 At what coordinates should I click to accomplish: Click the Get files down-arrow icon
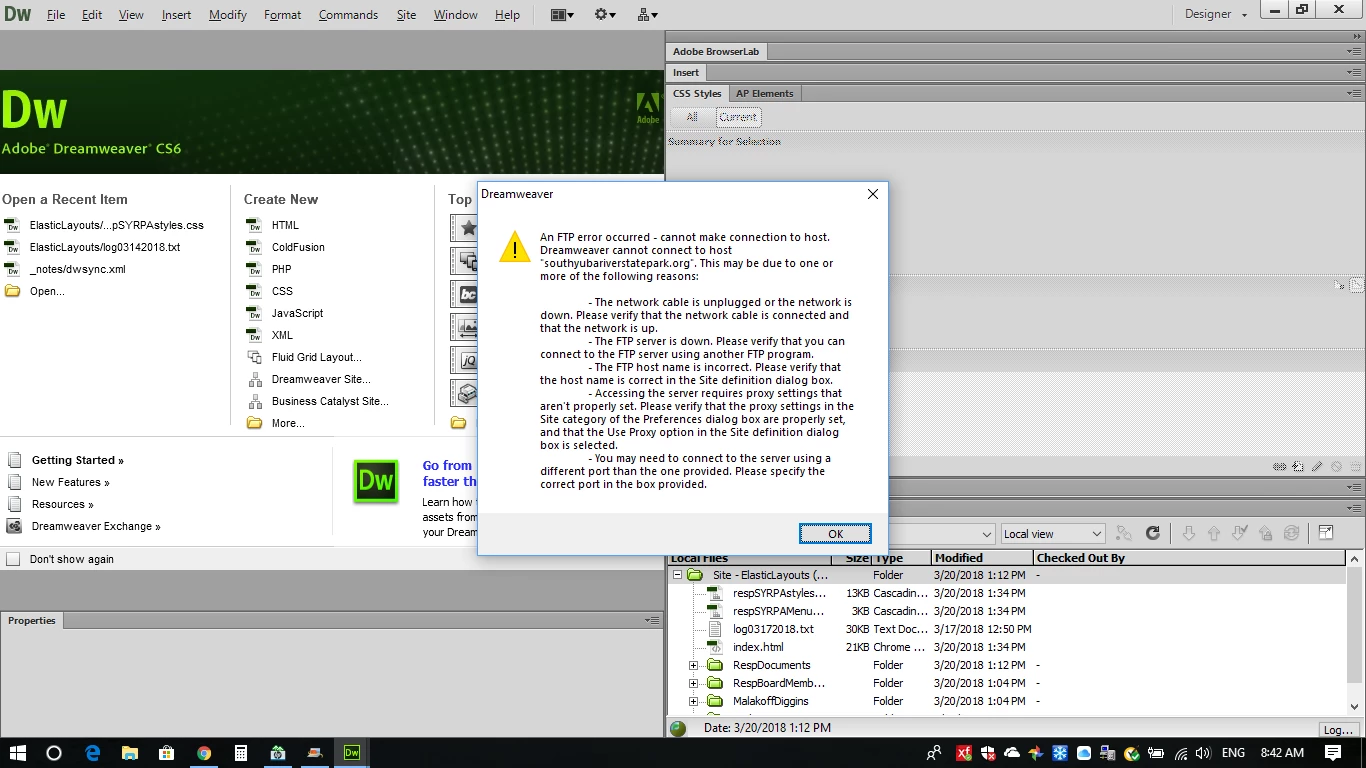click(1188, 534)
